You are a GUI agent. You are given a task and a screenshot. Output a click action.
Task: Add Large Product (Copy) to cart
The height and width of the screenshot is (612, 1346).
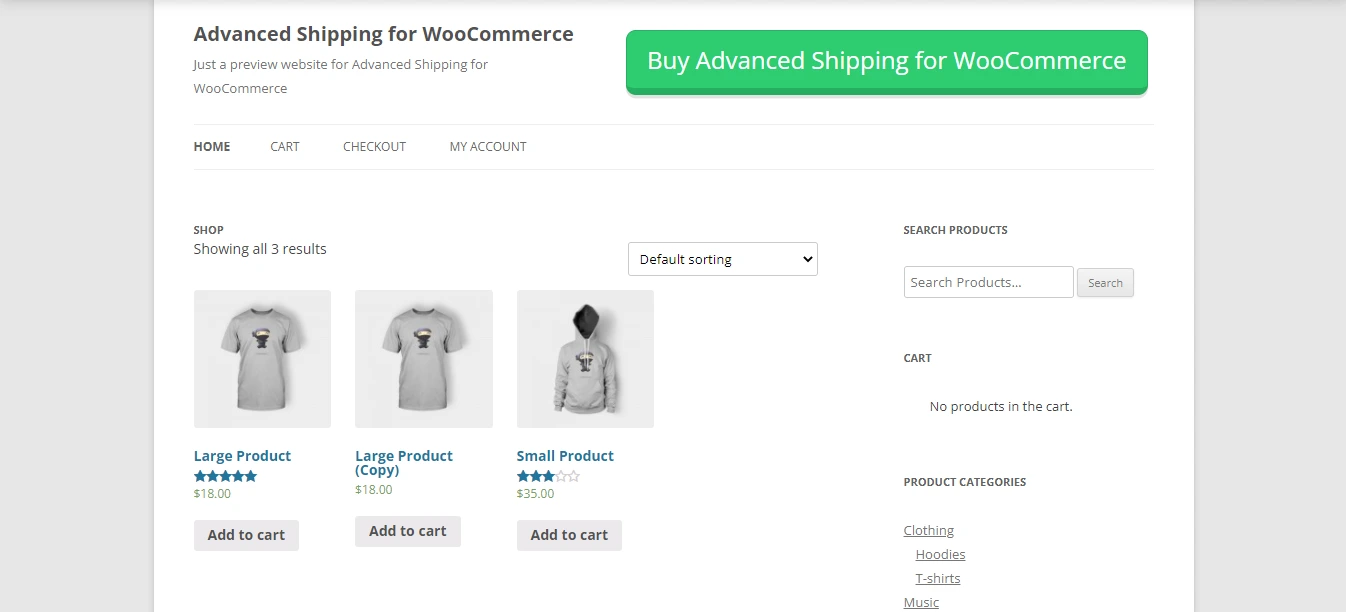point(407,531)
